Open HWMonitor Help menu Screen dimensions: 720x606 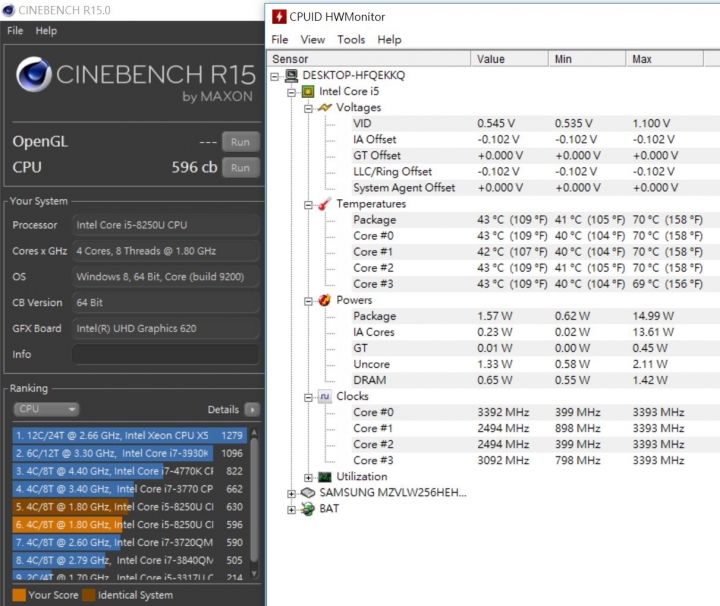389,39
